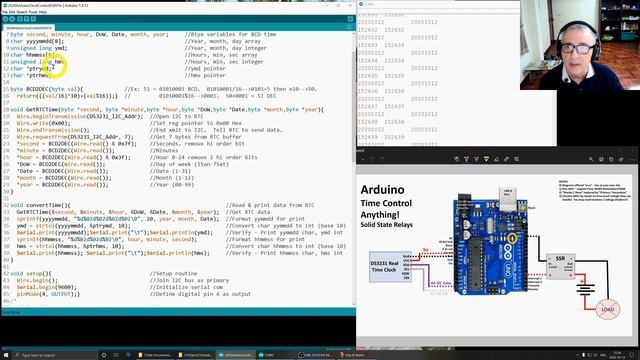Click 'void setup(){' code line

coord(31,273)
